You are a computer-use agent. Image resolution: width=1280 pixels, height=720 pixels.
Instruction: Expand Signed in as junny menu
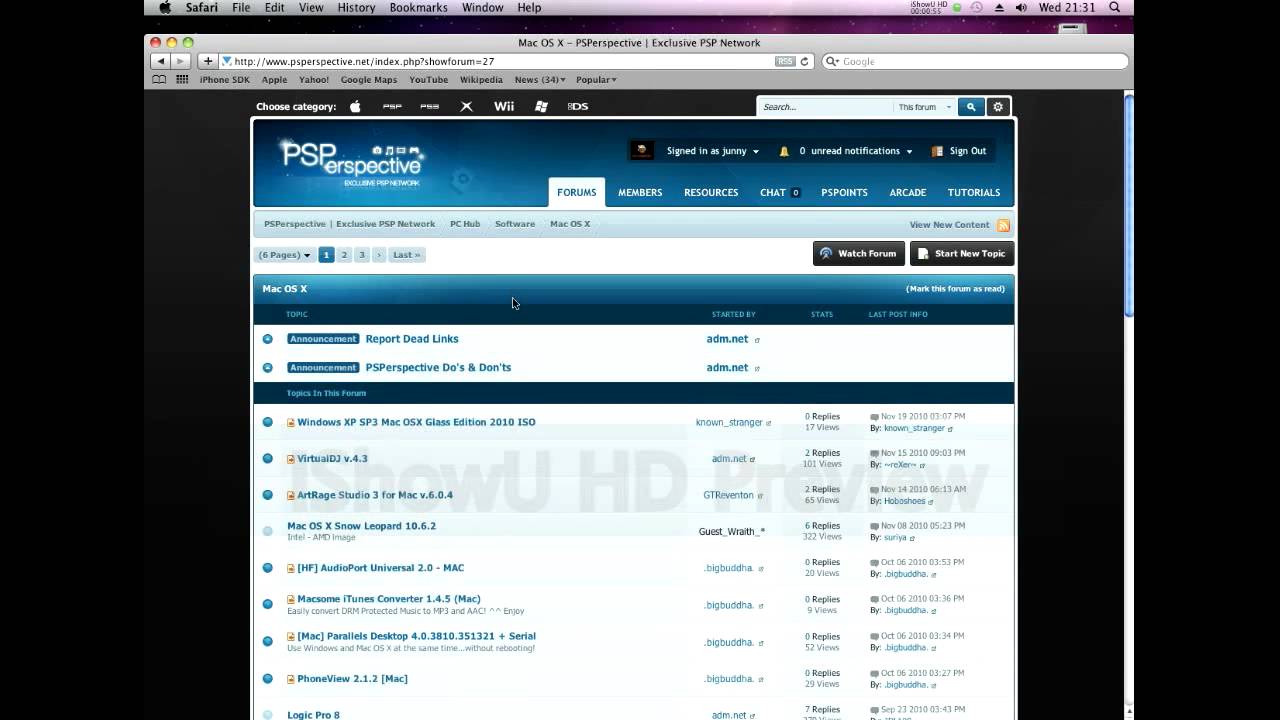click(x=713, y=151)
